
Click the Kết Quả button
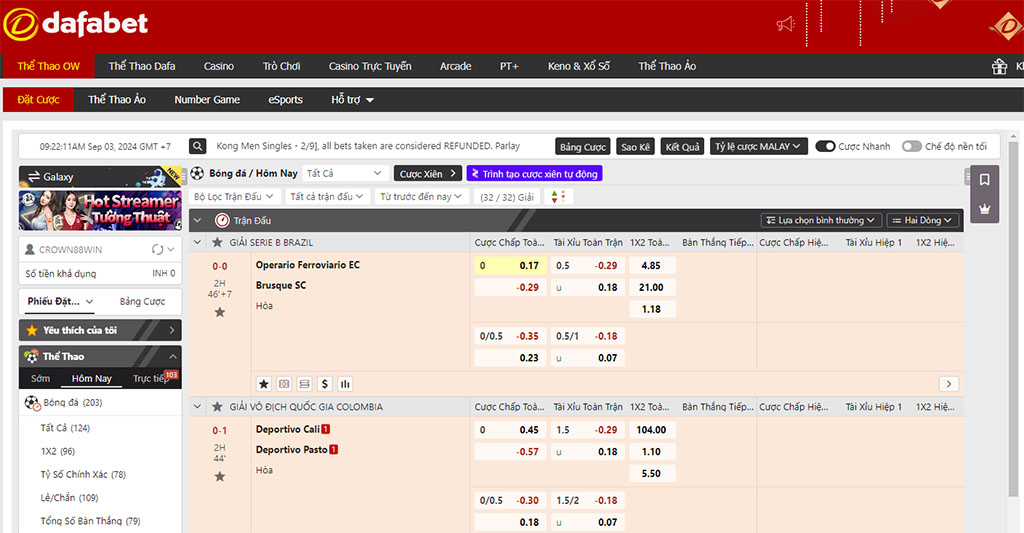(x=683, y=146)
